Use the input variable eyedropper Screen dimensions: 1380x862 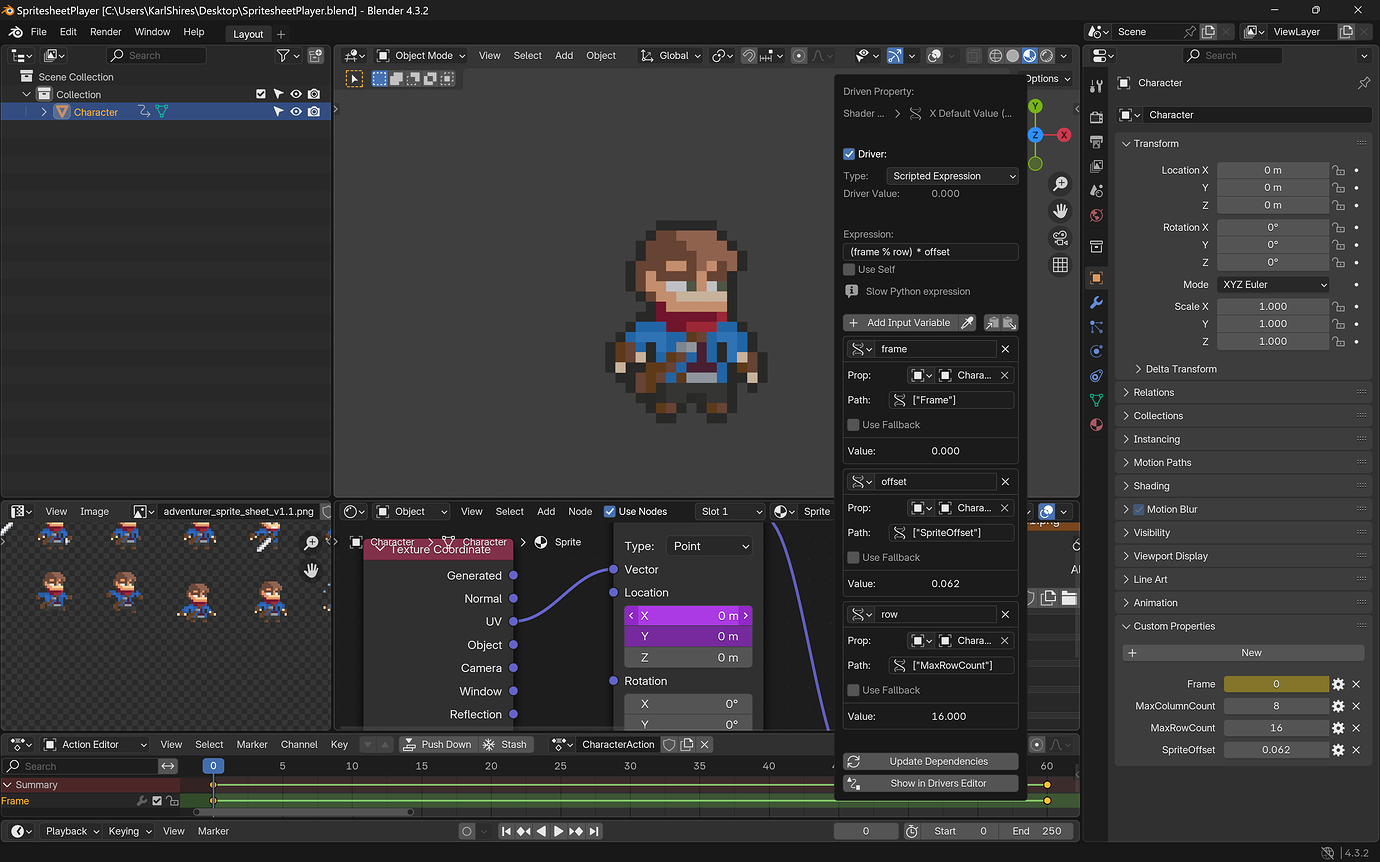tap(967, 323)
